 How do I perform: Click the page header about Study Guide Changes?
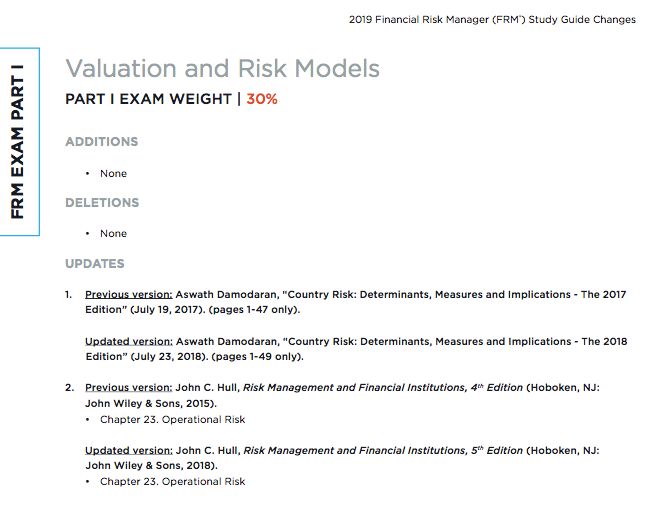coord(491,19)
